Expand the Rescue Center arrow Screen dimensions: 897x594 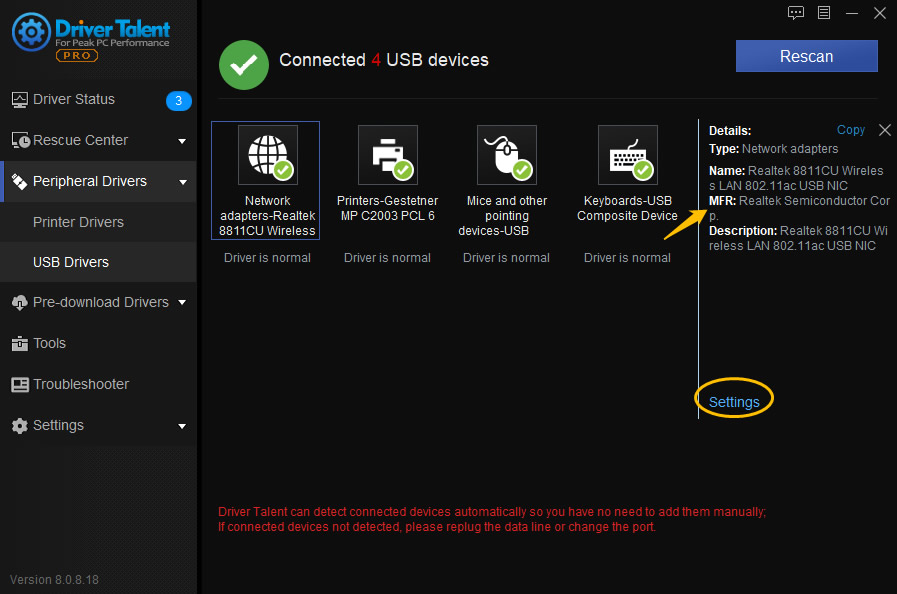click(182, 141)
